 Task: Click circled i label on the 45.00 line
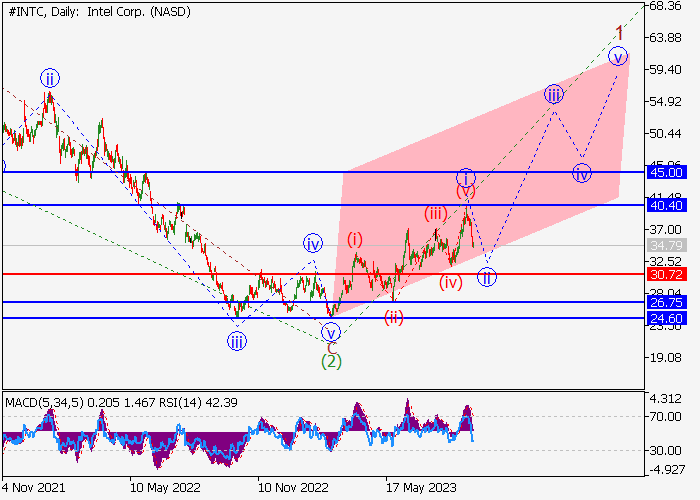[466, 178]
